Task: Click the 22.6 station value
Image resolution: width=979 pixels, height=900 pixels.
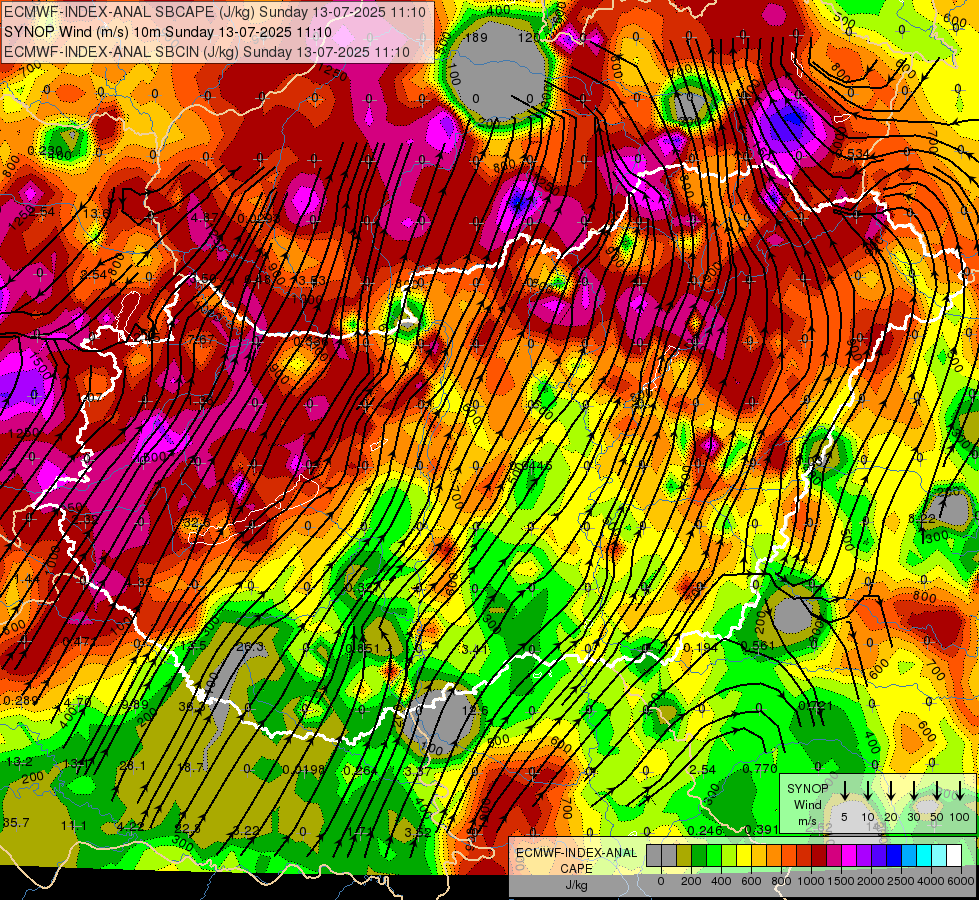Action: coord(187,828)
